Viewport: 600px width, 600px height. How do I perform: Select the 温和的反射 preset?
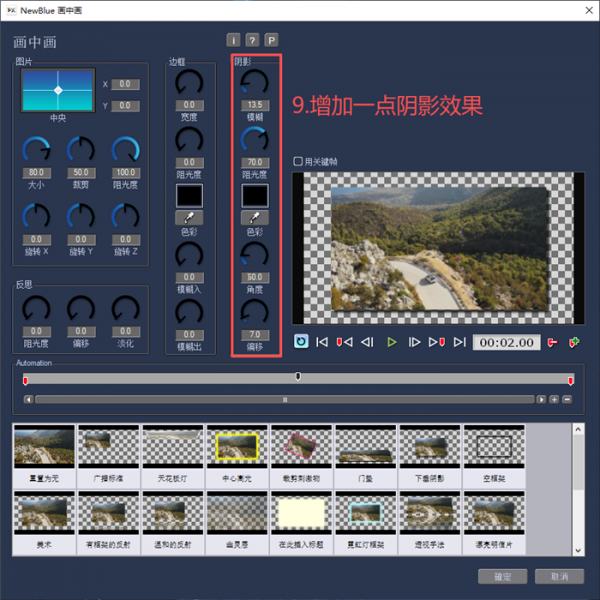(x=173, y=522)
